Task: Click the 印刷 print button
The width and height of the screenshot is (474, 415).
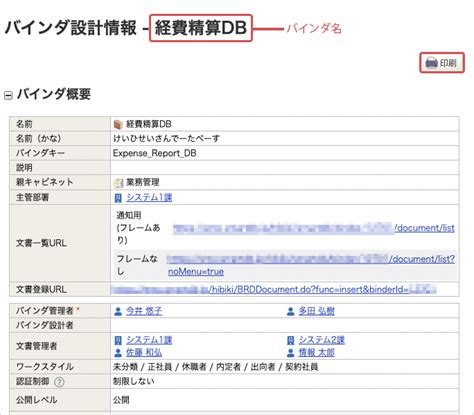Action: tap(442, 63)
